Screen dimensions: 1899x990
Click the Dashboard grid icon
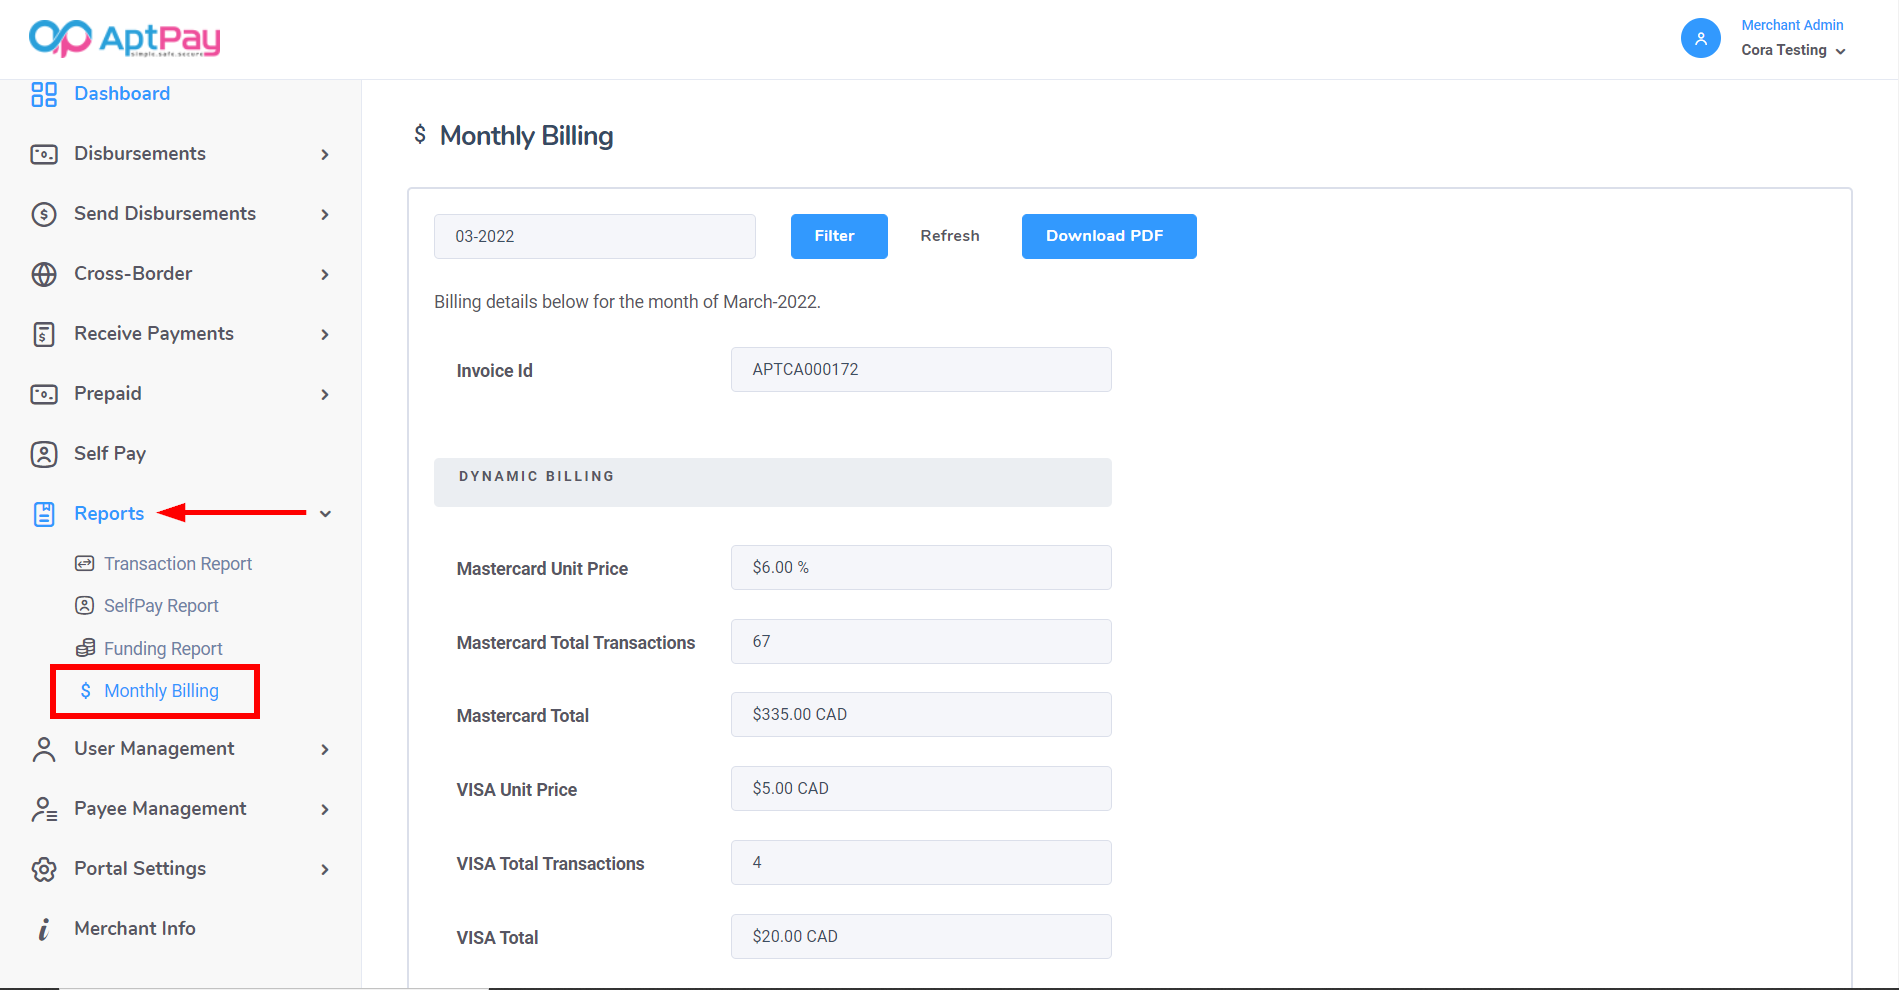coord(44,94)
